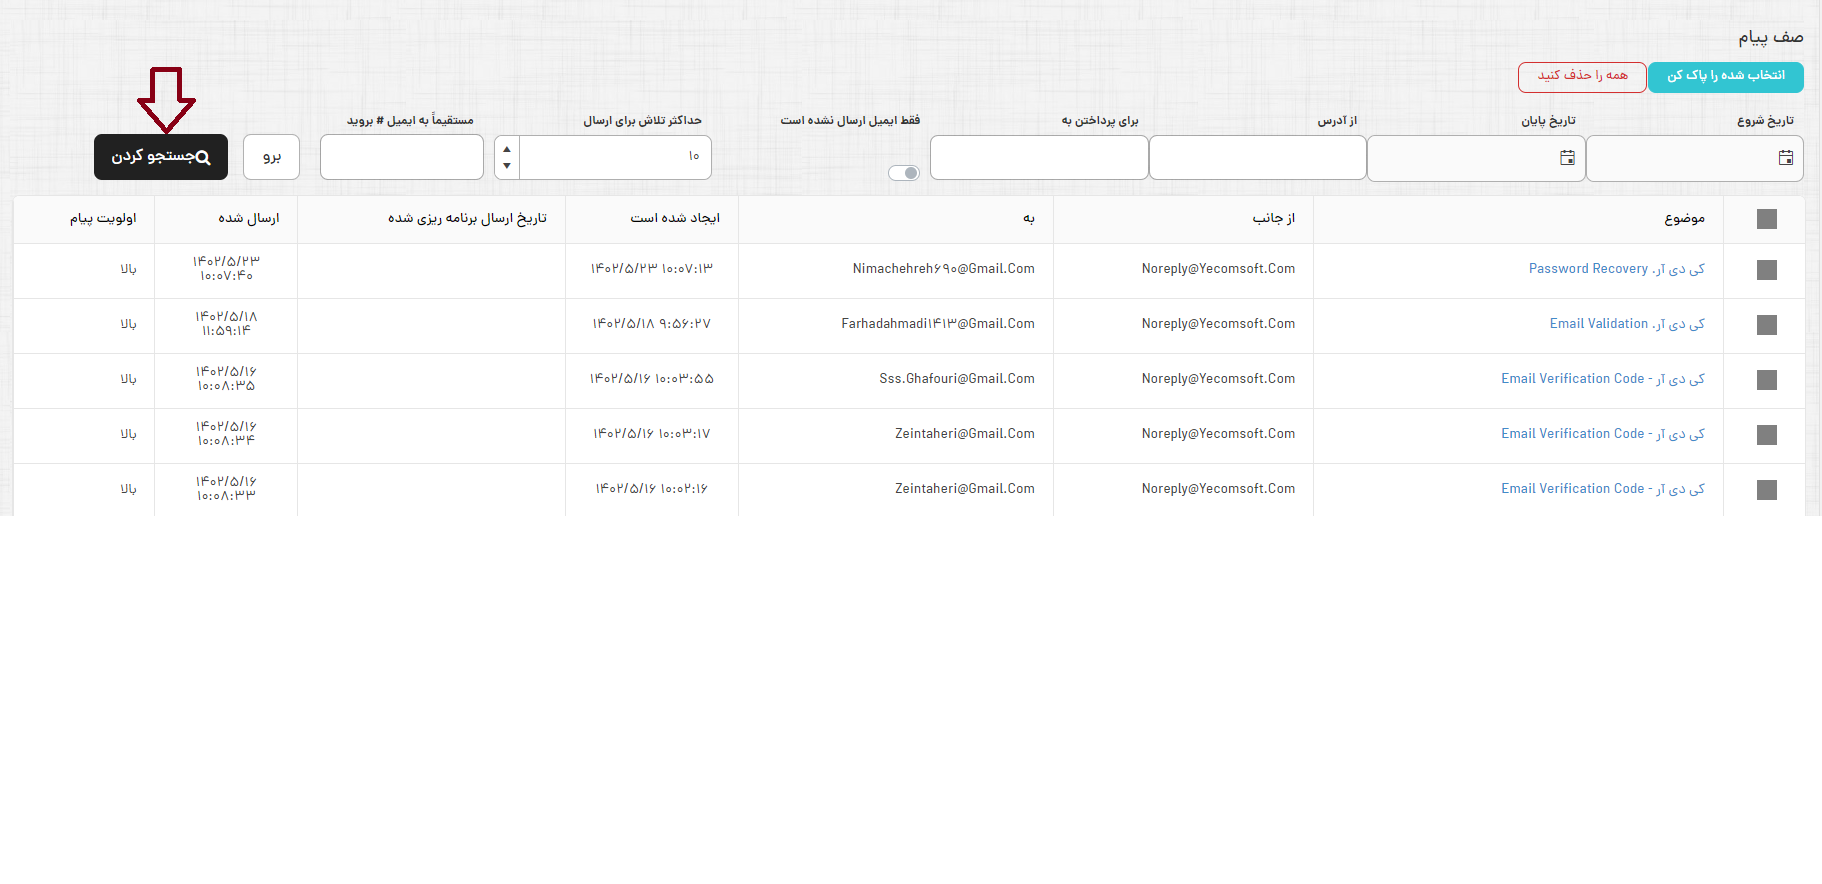1822x884 pixels.
Task: Open the Password Recovery message link
Action: click(x=1616, y=269)
